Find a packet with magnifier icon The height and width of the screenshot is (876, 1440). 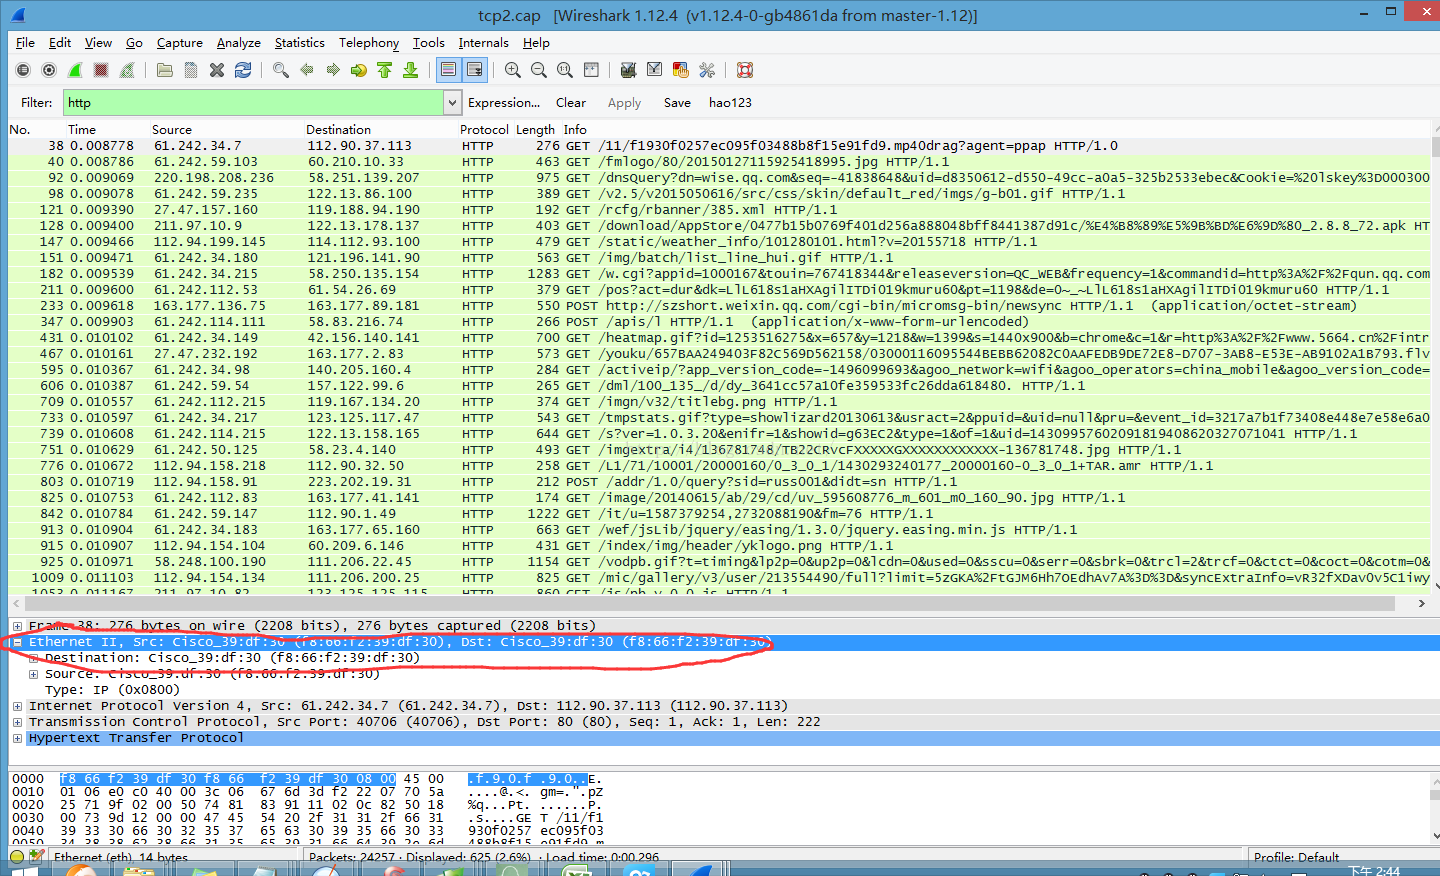(281, 70)
